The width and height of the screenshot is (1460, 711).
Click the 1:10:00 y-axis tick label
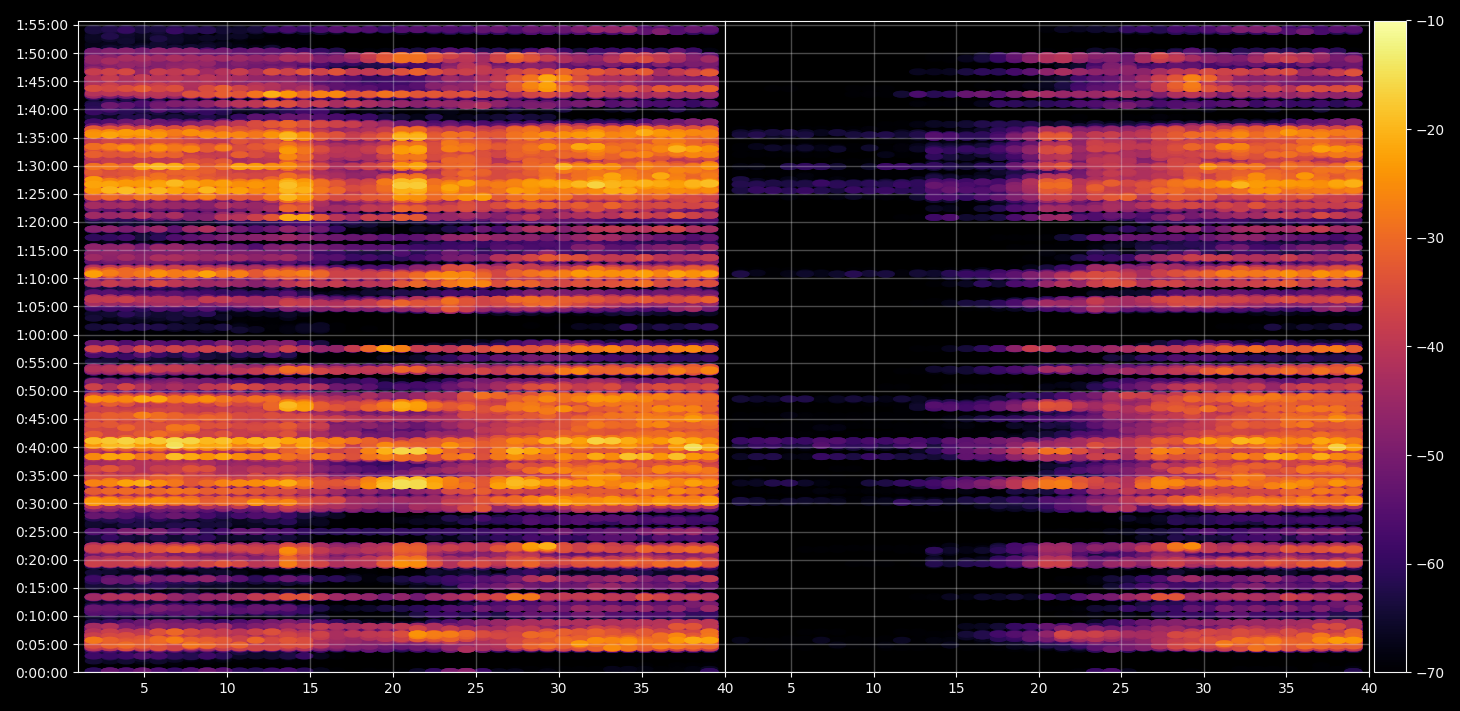(x=42, y=279)
